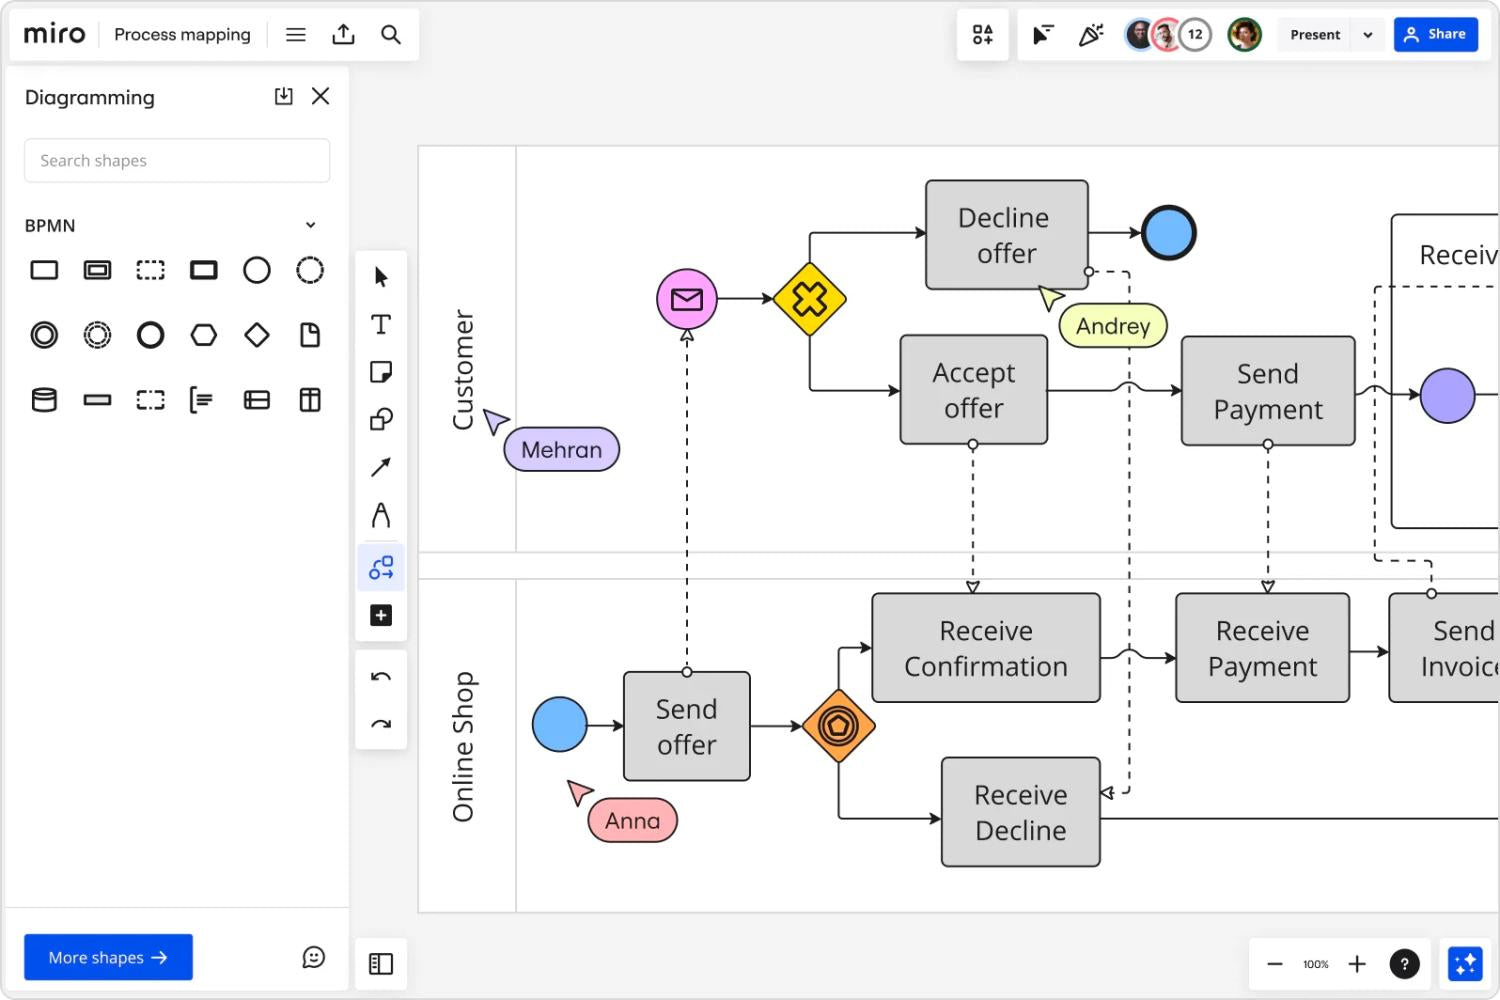Screen dimensions: 1500x1000
Task: Zoom out using the minus control
Action: click(x=1274, y=963)
